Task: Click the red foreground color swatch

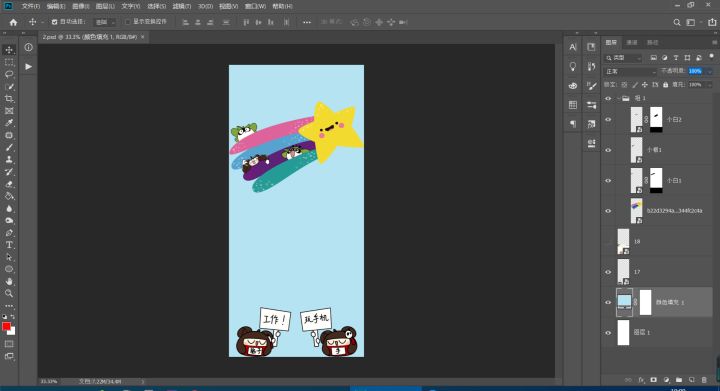Action: (6, 326)
